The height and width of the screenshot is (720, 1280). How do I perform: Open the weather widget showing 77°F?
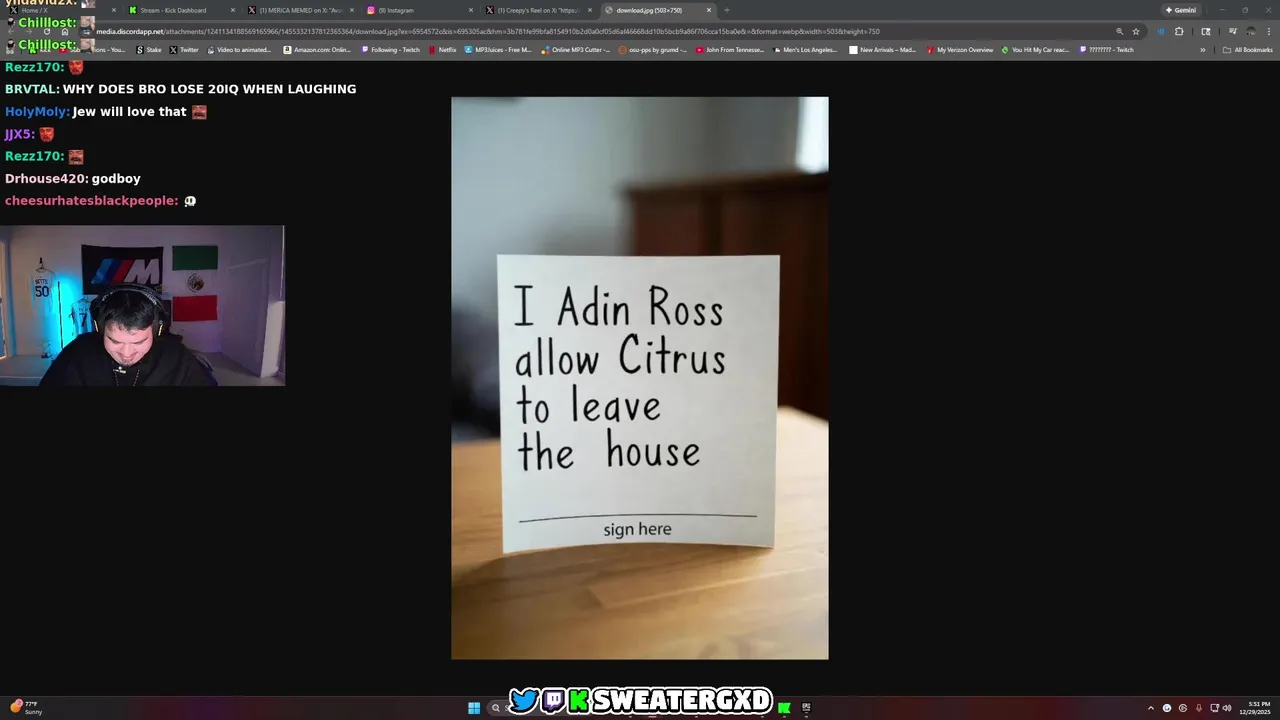[25, 708]
